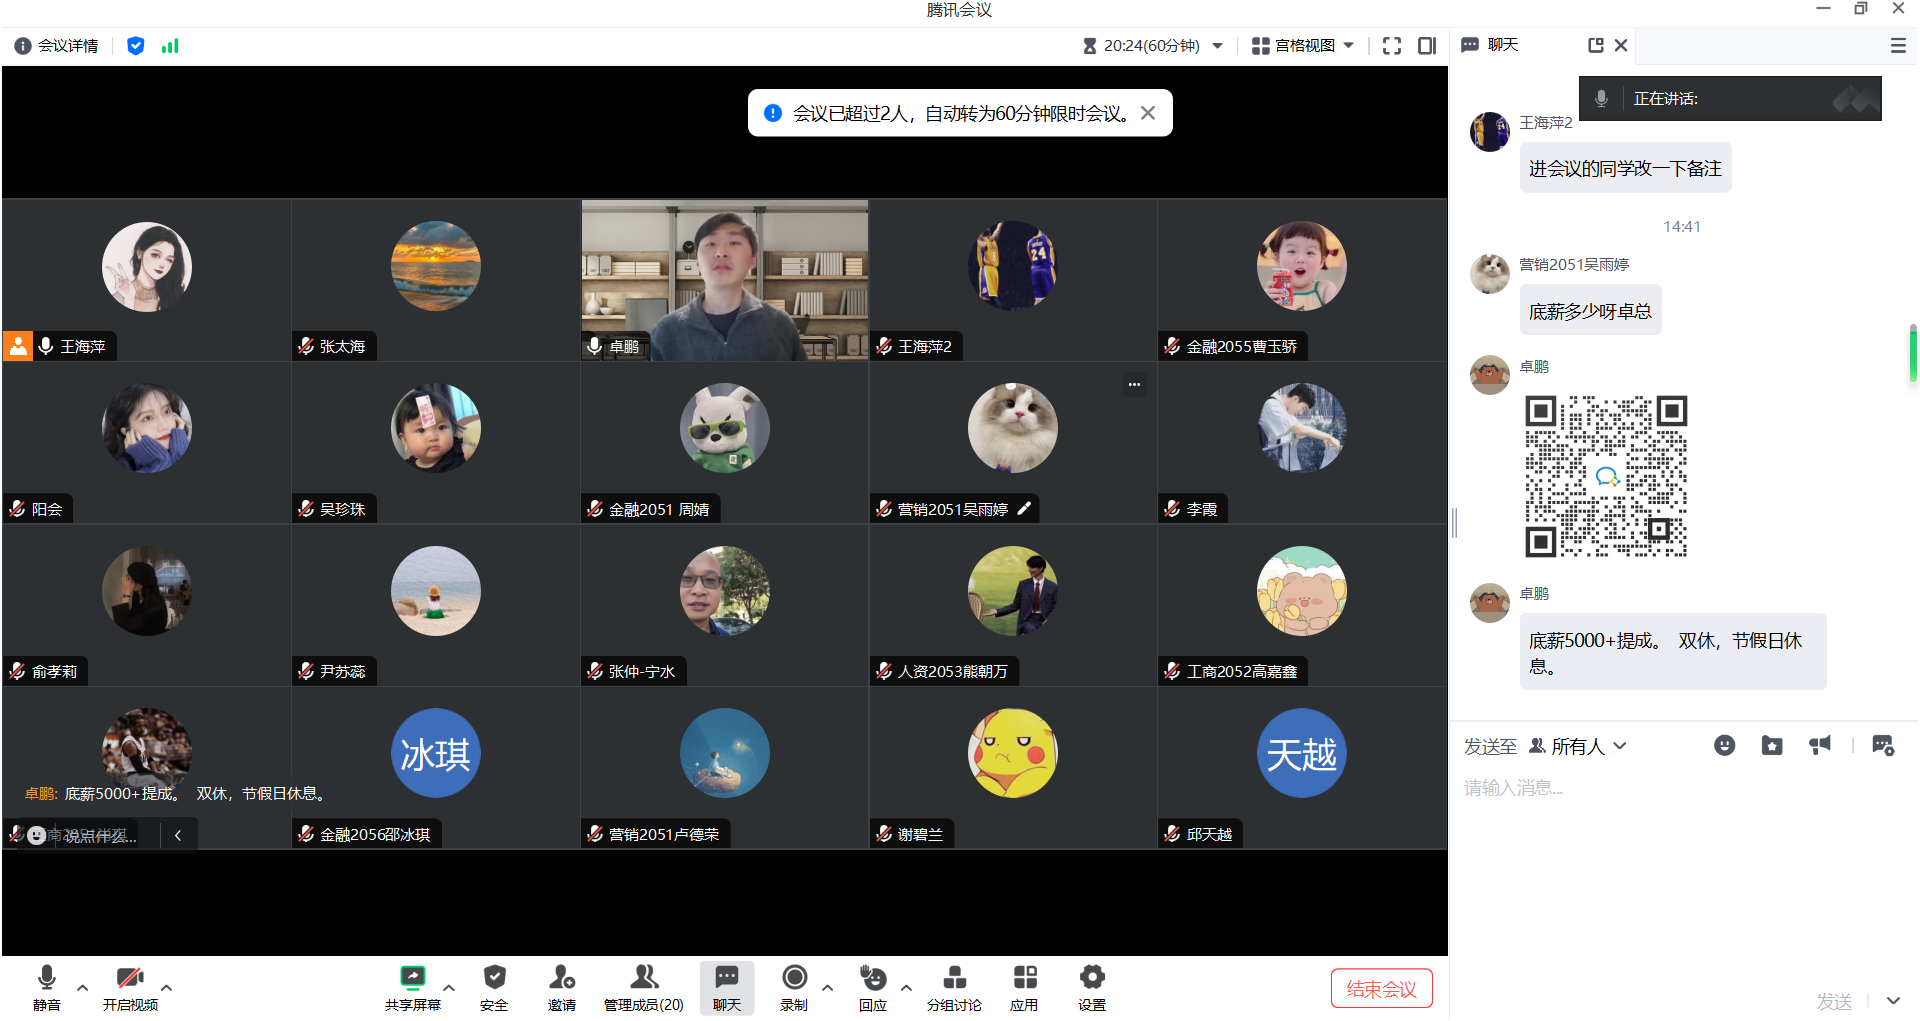Open the Apps (应用) grid icon
The height and width of the screenshot is (1021, 1920).
click(1024, 985)
